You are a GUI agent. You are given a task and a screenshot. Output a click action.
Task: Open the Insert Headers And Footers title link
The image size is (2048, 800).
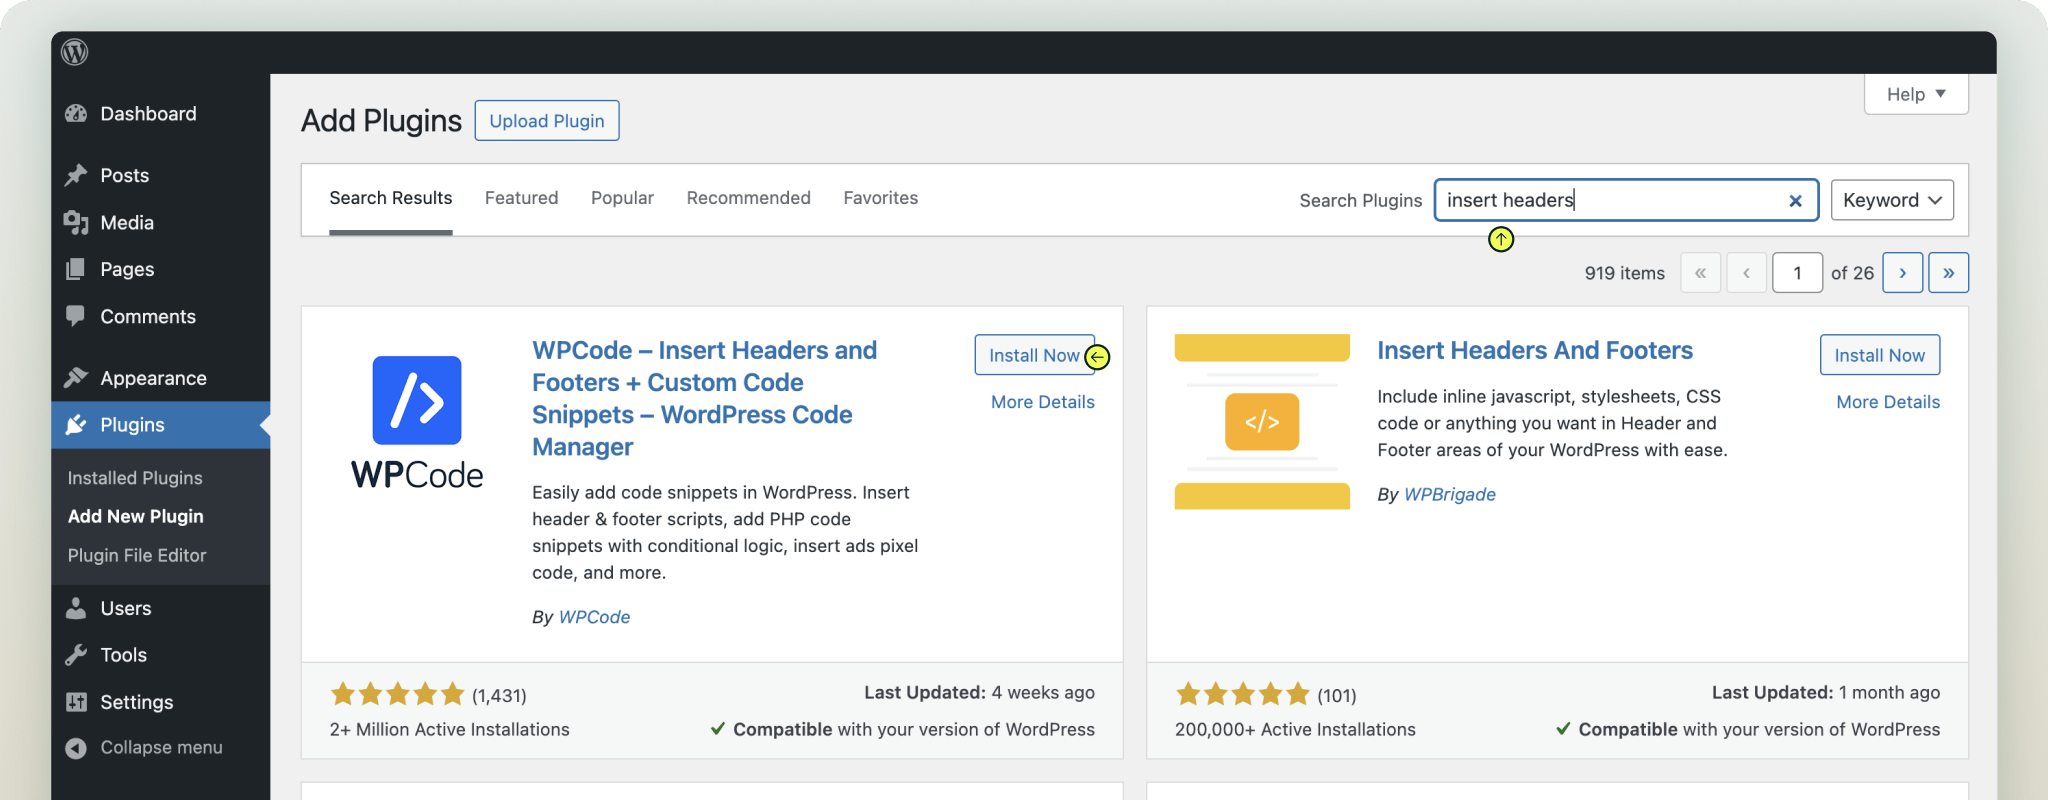1535,350
